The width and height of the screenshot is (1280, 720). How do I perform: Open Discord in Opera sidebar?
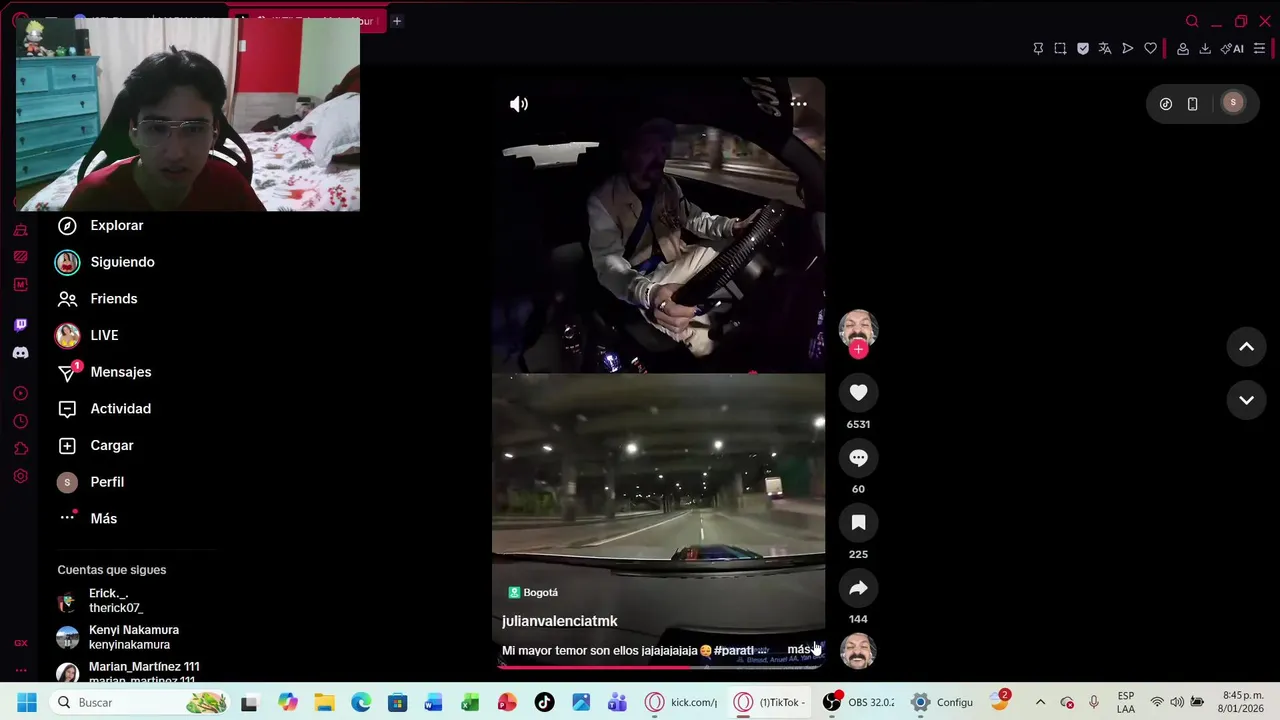pos(20,353)
